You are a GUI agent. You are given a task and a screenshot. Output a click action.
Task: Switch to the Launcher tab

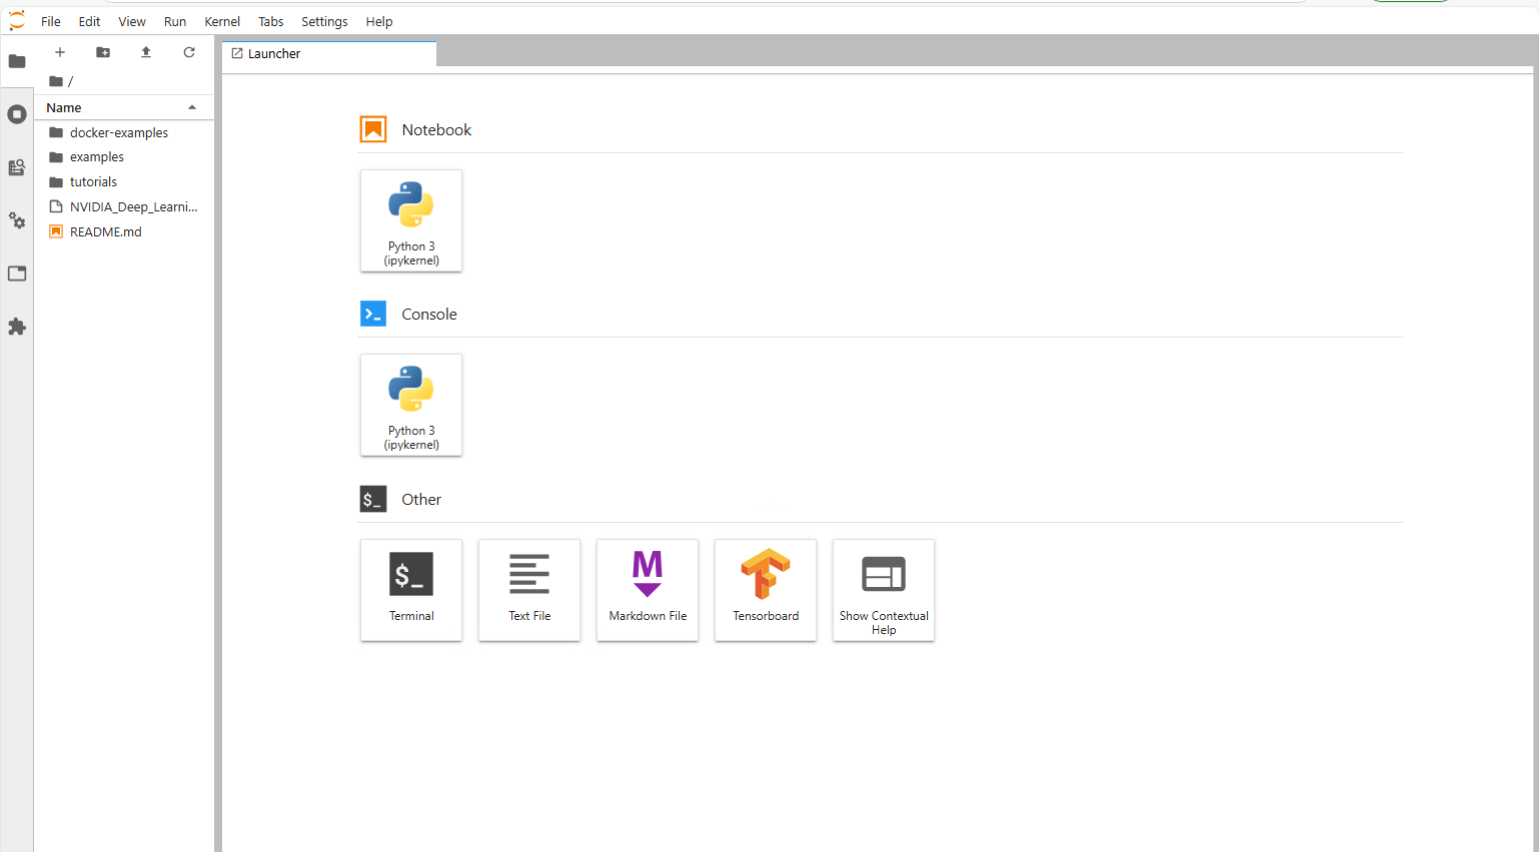click(329, 54)
